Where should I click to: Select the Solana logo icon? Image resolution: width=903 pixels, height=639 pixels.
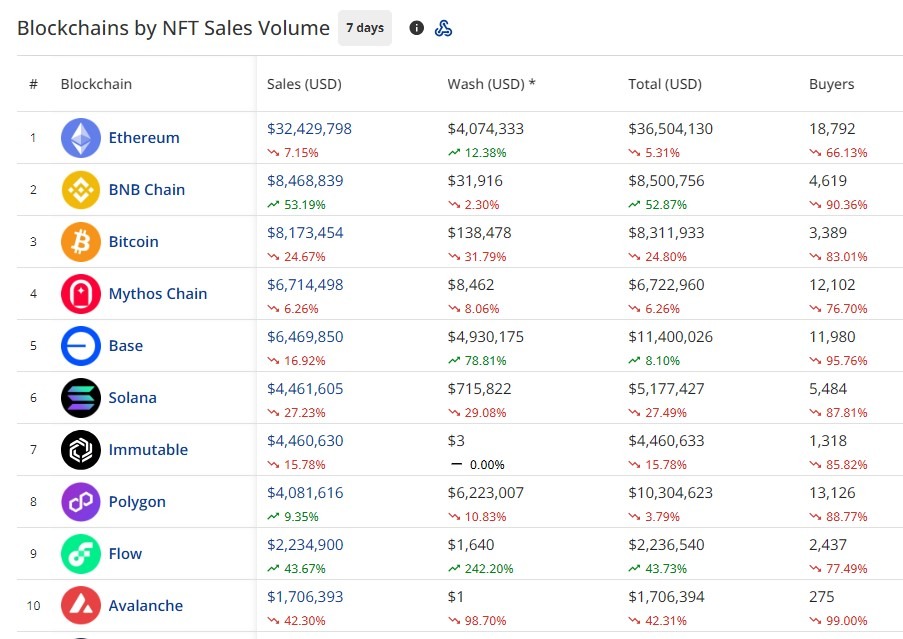click(80, 398)
